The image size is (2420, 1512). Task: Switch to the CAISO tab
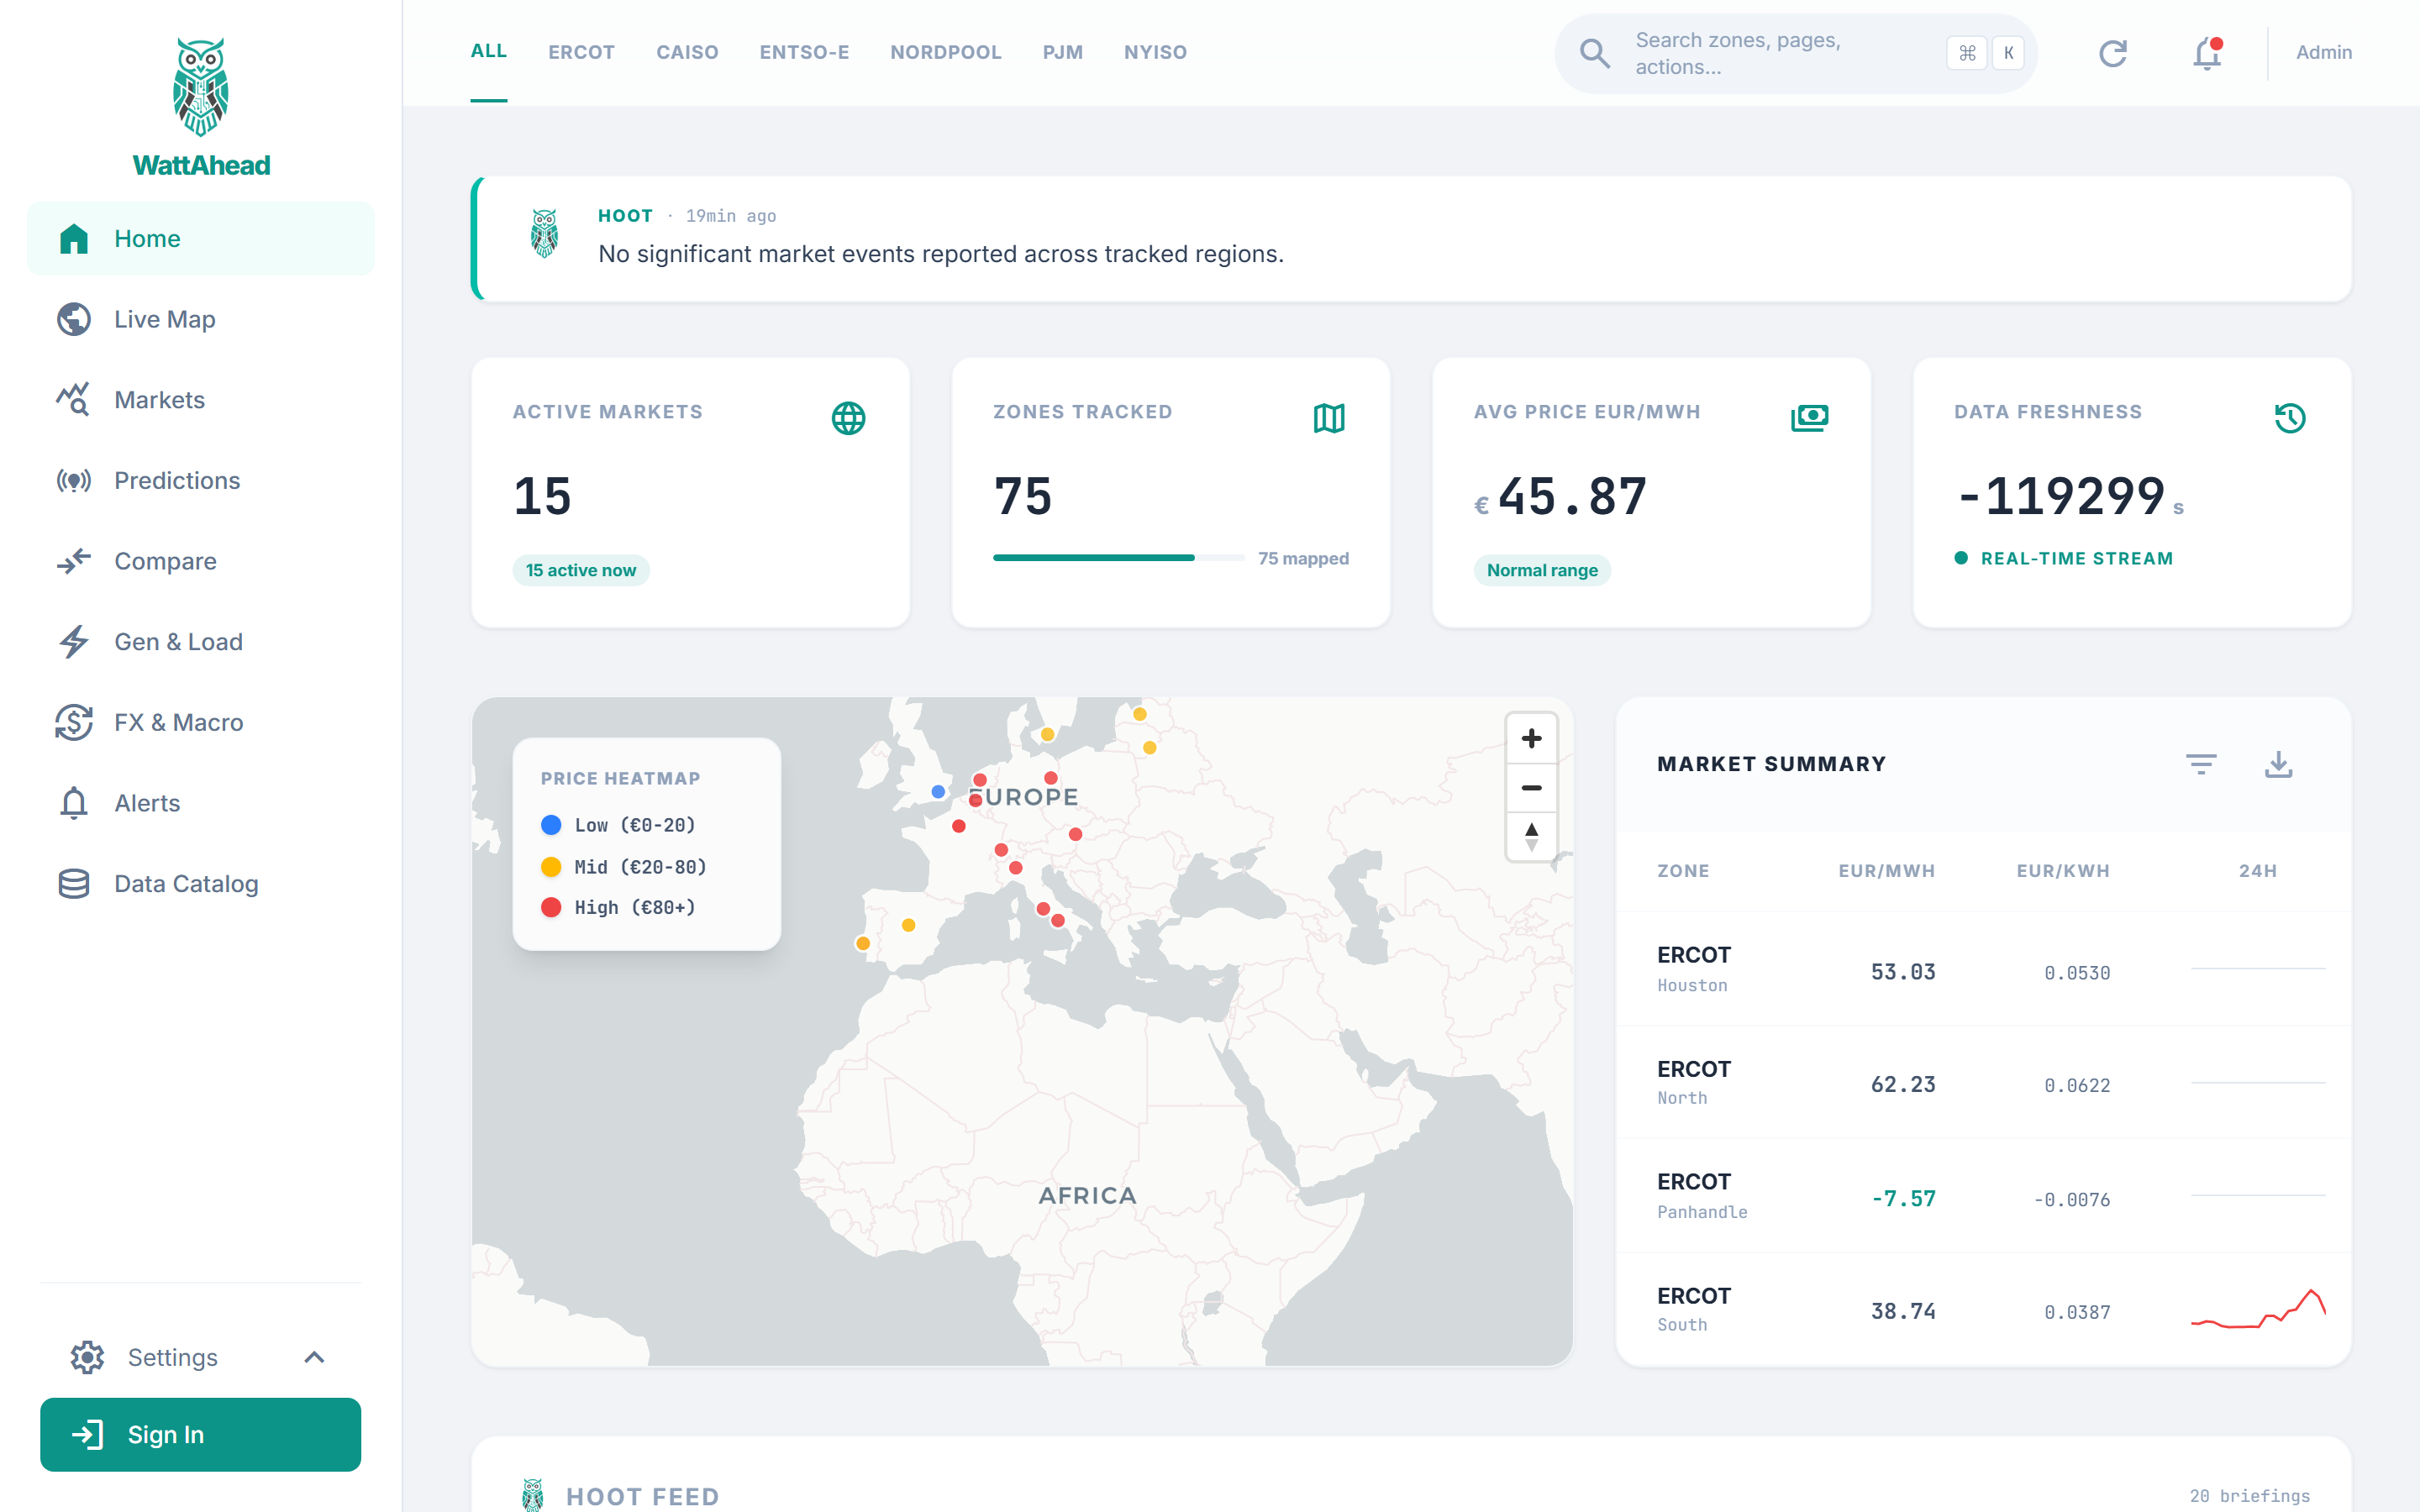coord(687,52)
